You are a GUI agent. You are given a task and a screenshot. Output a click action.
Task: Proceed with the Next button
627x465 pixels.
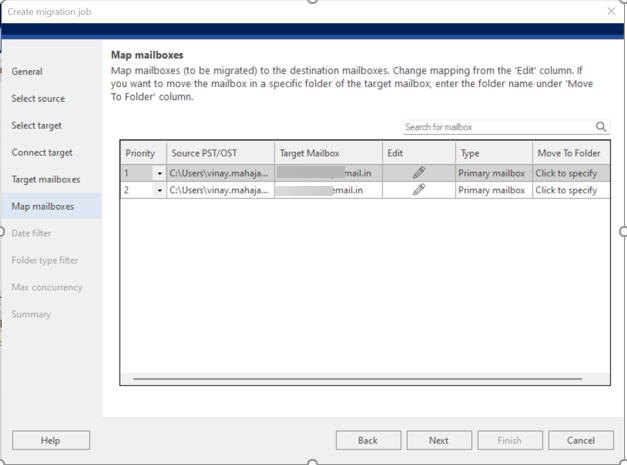click(439, 440)
